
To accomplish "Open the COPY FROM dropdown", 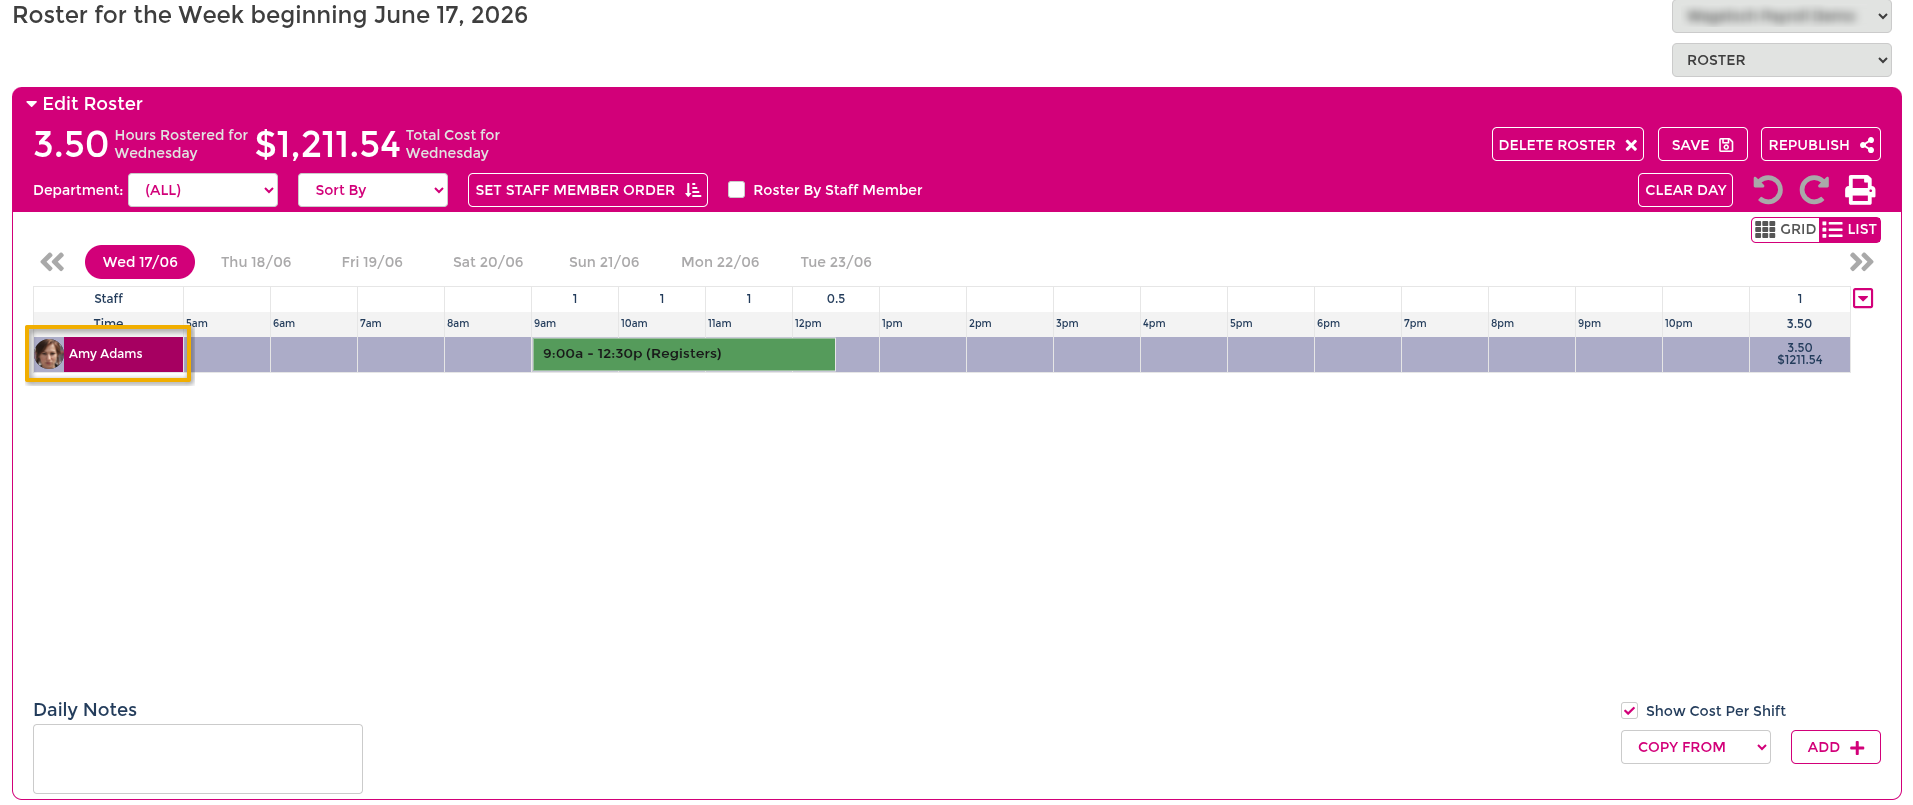I will click(1696, 747).
